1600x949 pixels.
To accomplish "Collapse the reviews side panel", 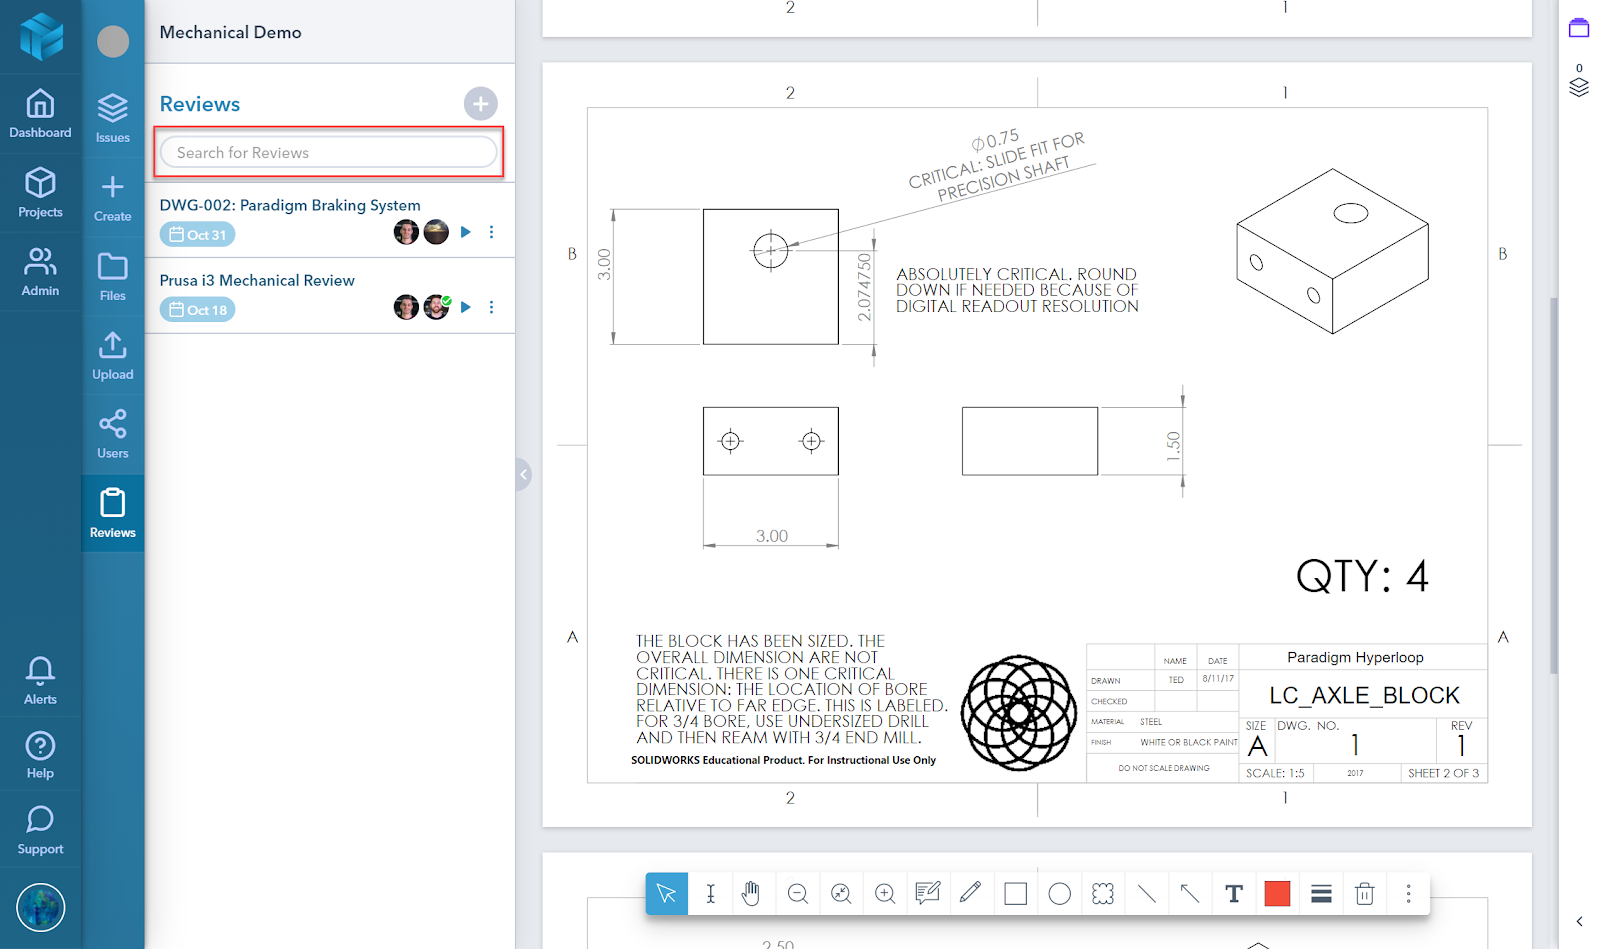I will click(523, 474).
